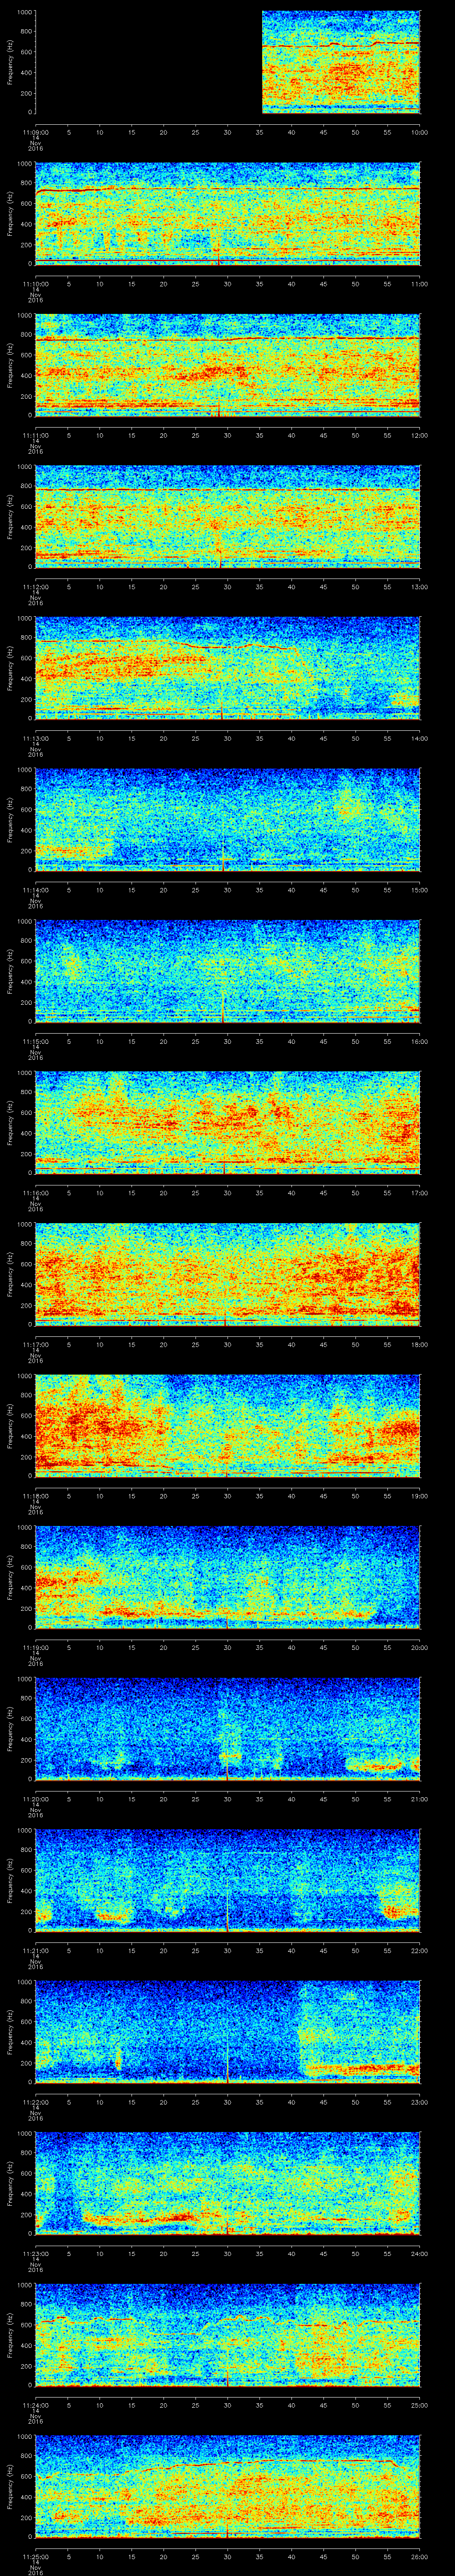
Task: Select the spectrogram panel starting at 11:14:00
Action: pyautogui.click(x=228, y=820)
